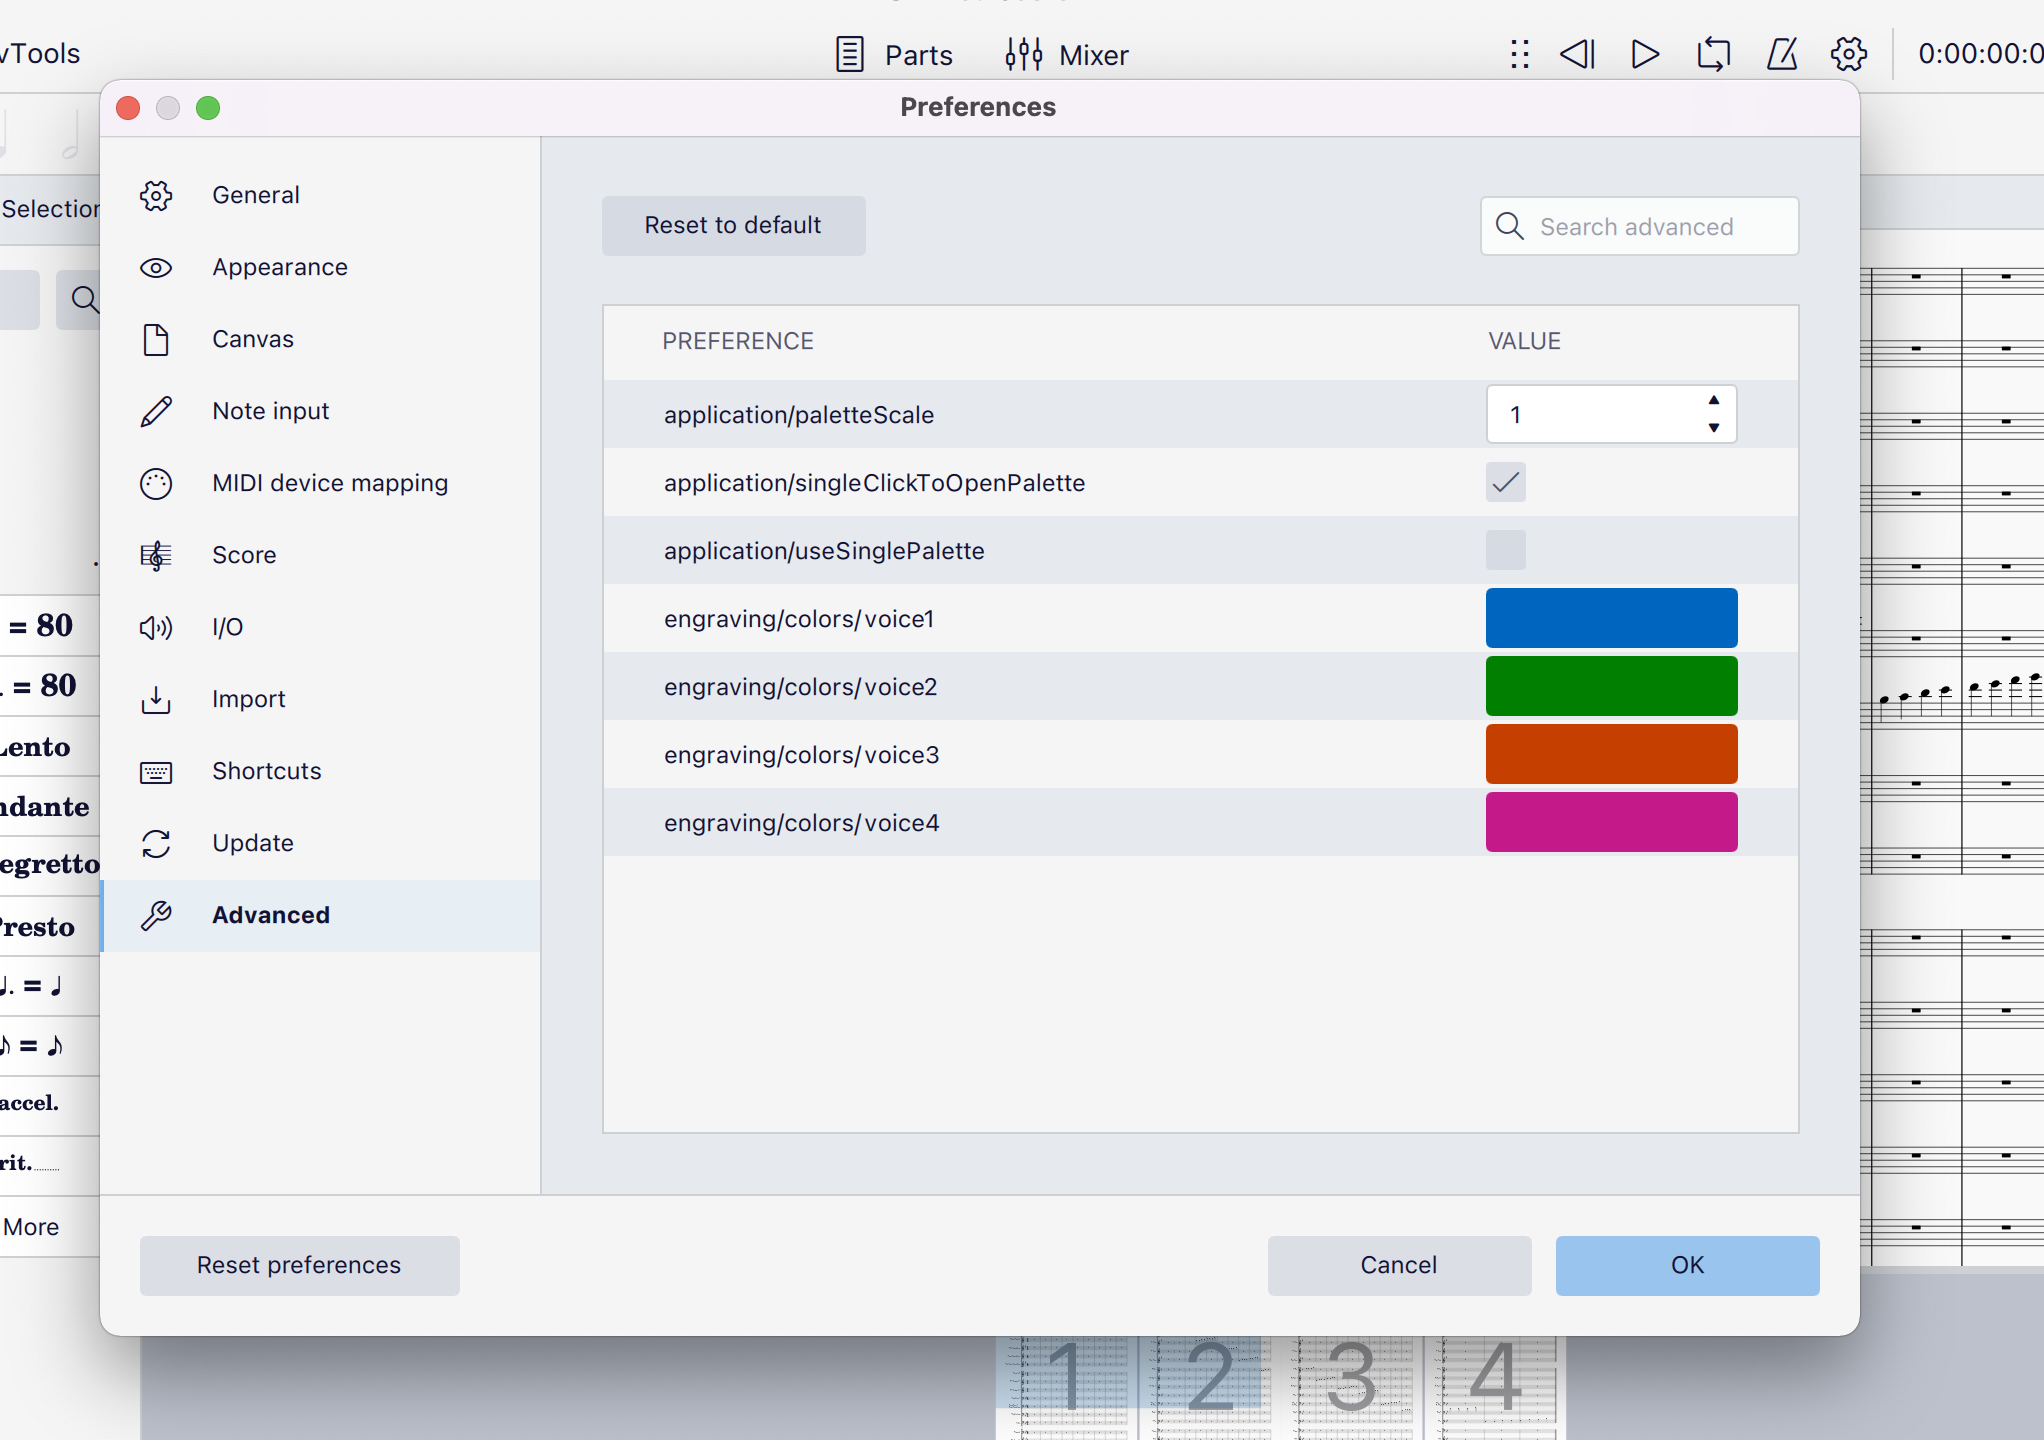Open MIDI device mapping preferences
Viewport: 2044px width, 1440px height.
(330, 482)
